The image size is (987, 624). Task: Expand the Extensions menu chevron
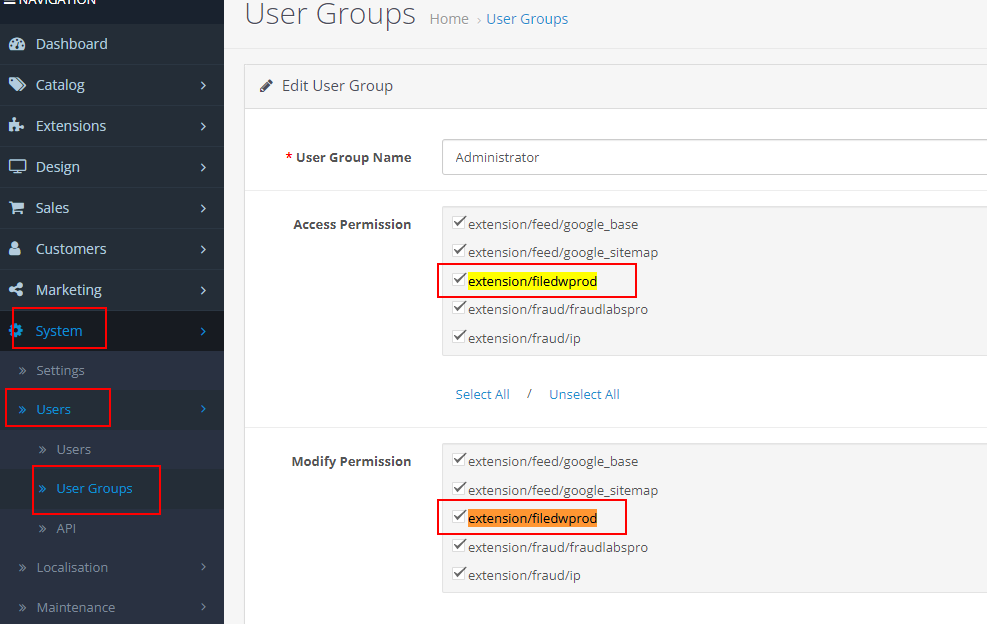pyautogui.click(x=204, y=126)
